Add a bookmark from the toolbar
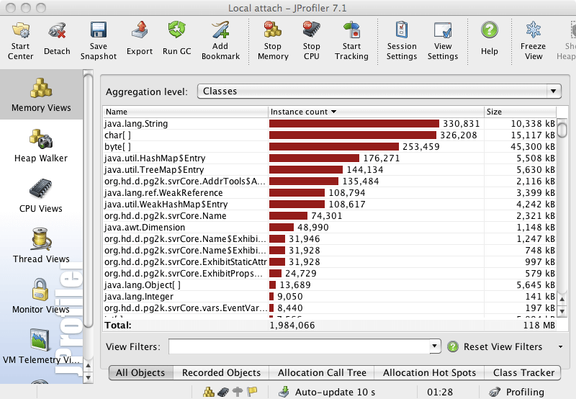Screen dimensions: 576x399 pos(220,40)
